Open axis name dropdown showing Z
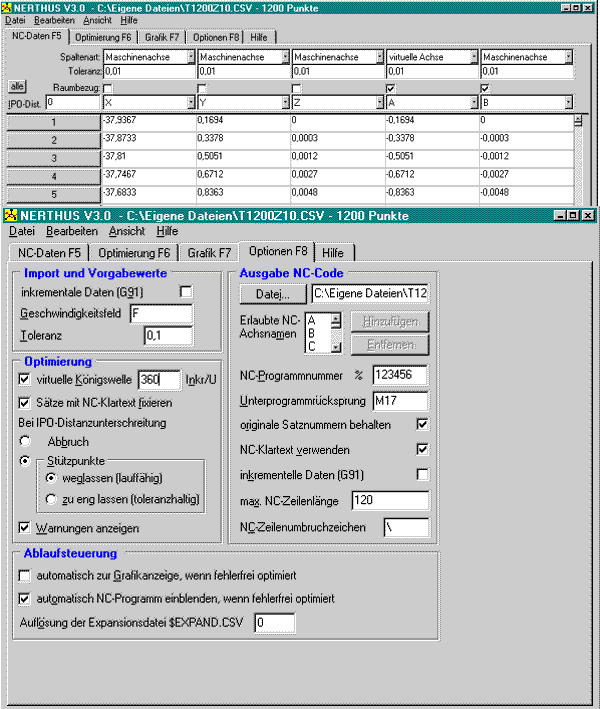This screenshot has width=600, height=709. [x=380, y=103]
